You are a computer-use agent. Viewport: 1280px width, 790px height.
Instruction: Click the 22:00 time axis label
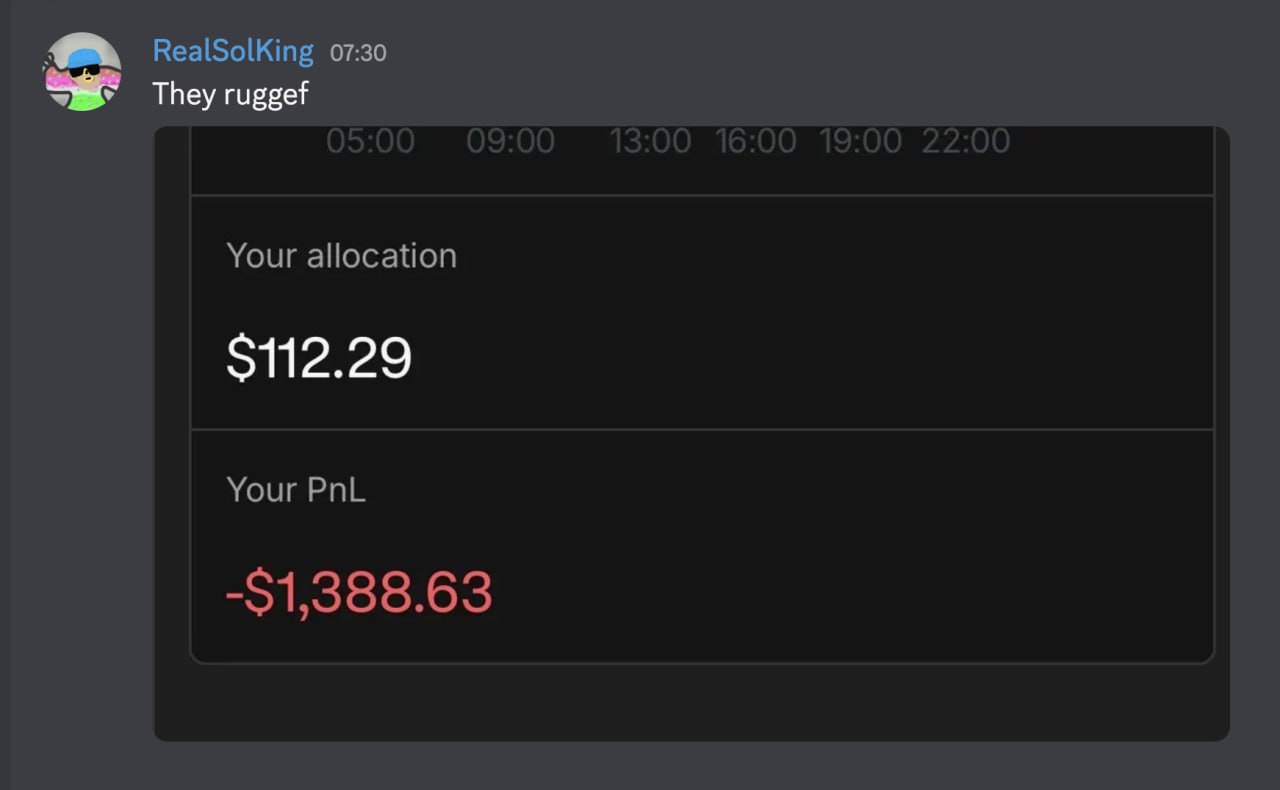[965, 141]
